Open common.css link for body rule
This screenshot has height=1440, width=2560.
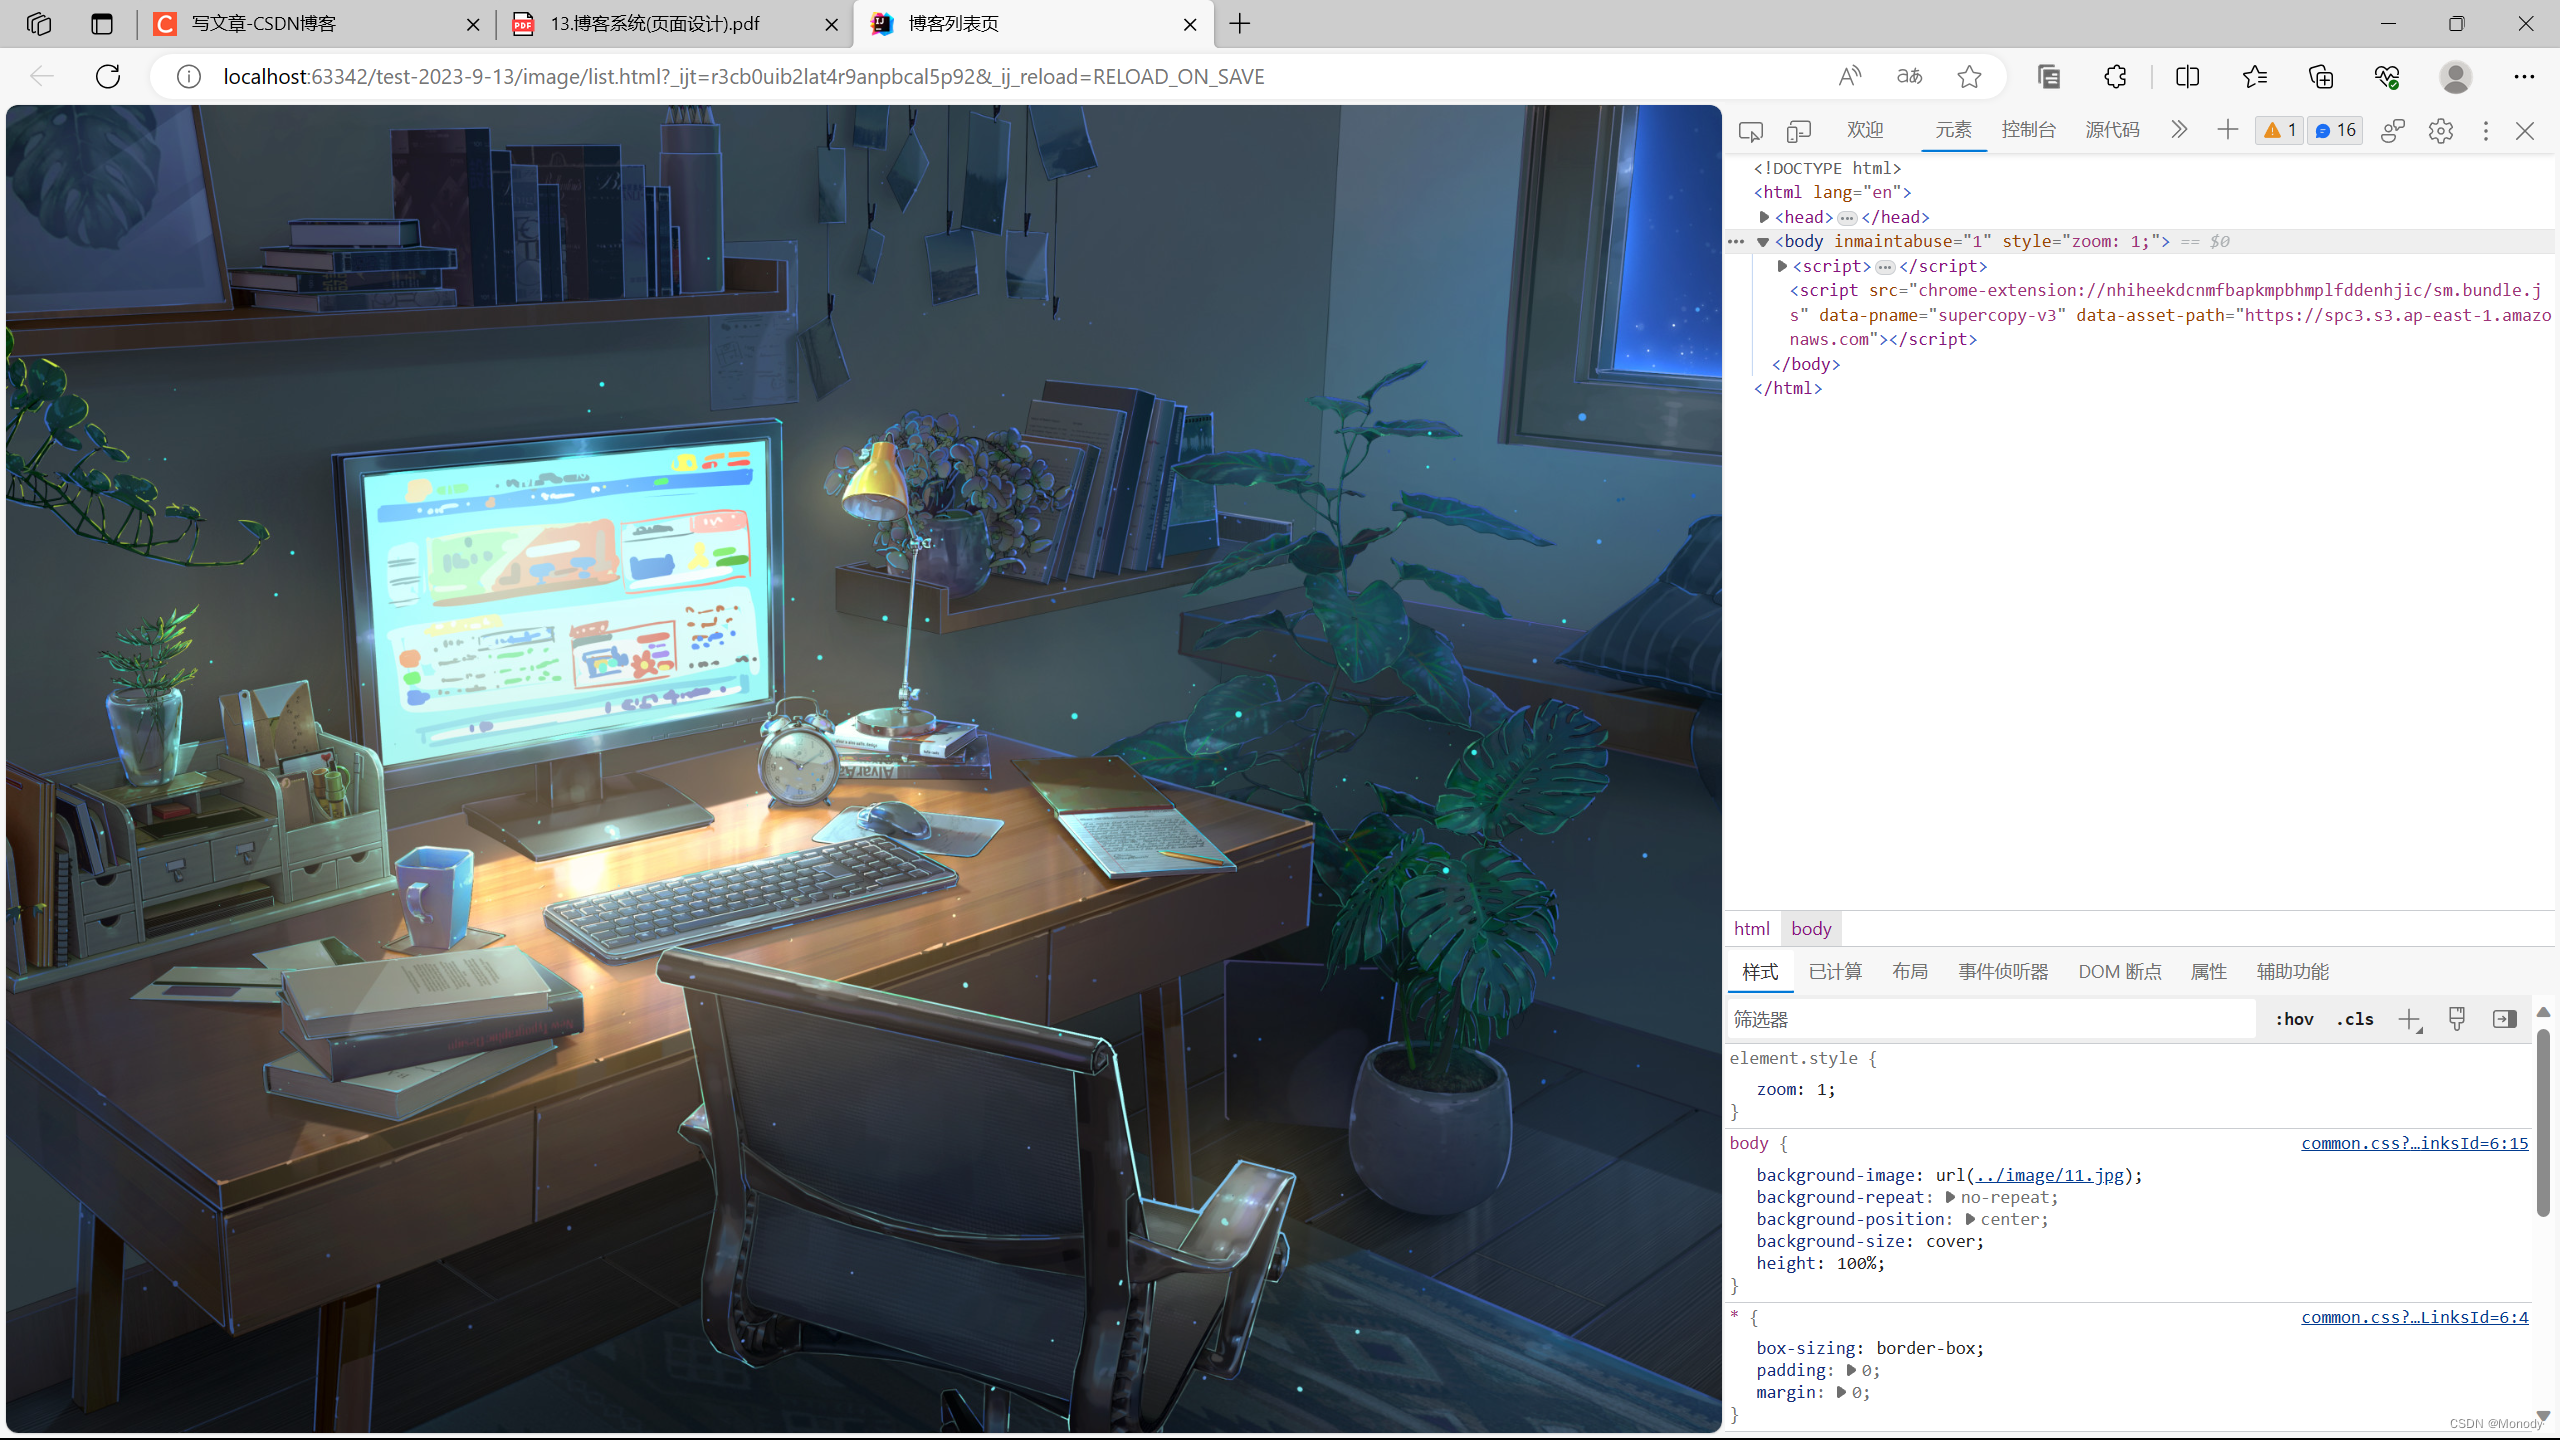pos(2414,1143)
